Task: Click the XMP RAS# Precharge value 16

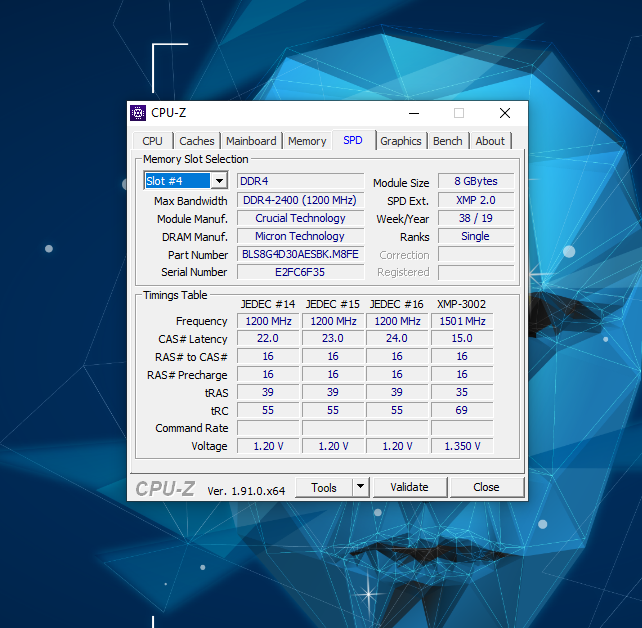Action: [462, 374]
